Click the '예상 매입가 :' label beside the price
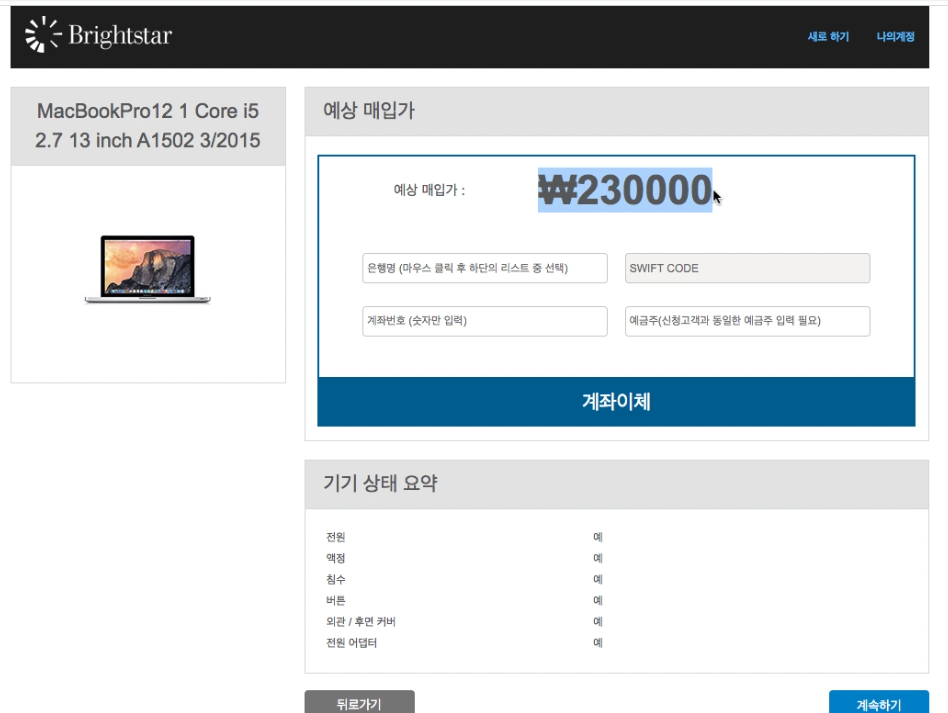Screen dimensions: 948x713 [429, 190]
